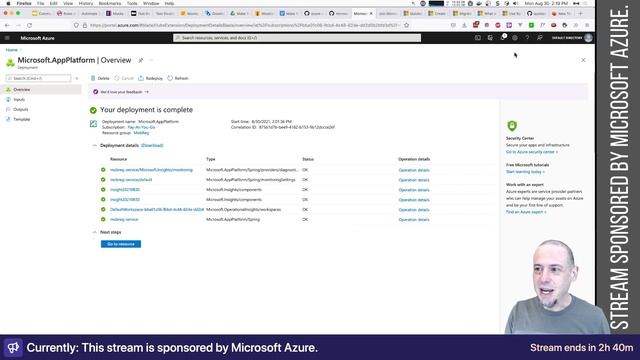Collapse the Deployment details section

pyautogui.click(x=94, y=145)
